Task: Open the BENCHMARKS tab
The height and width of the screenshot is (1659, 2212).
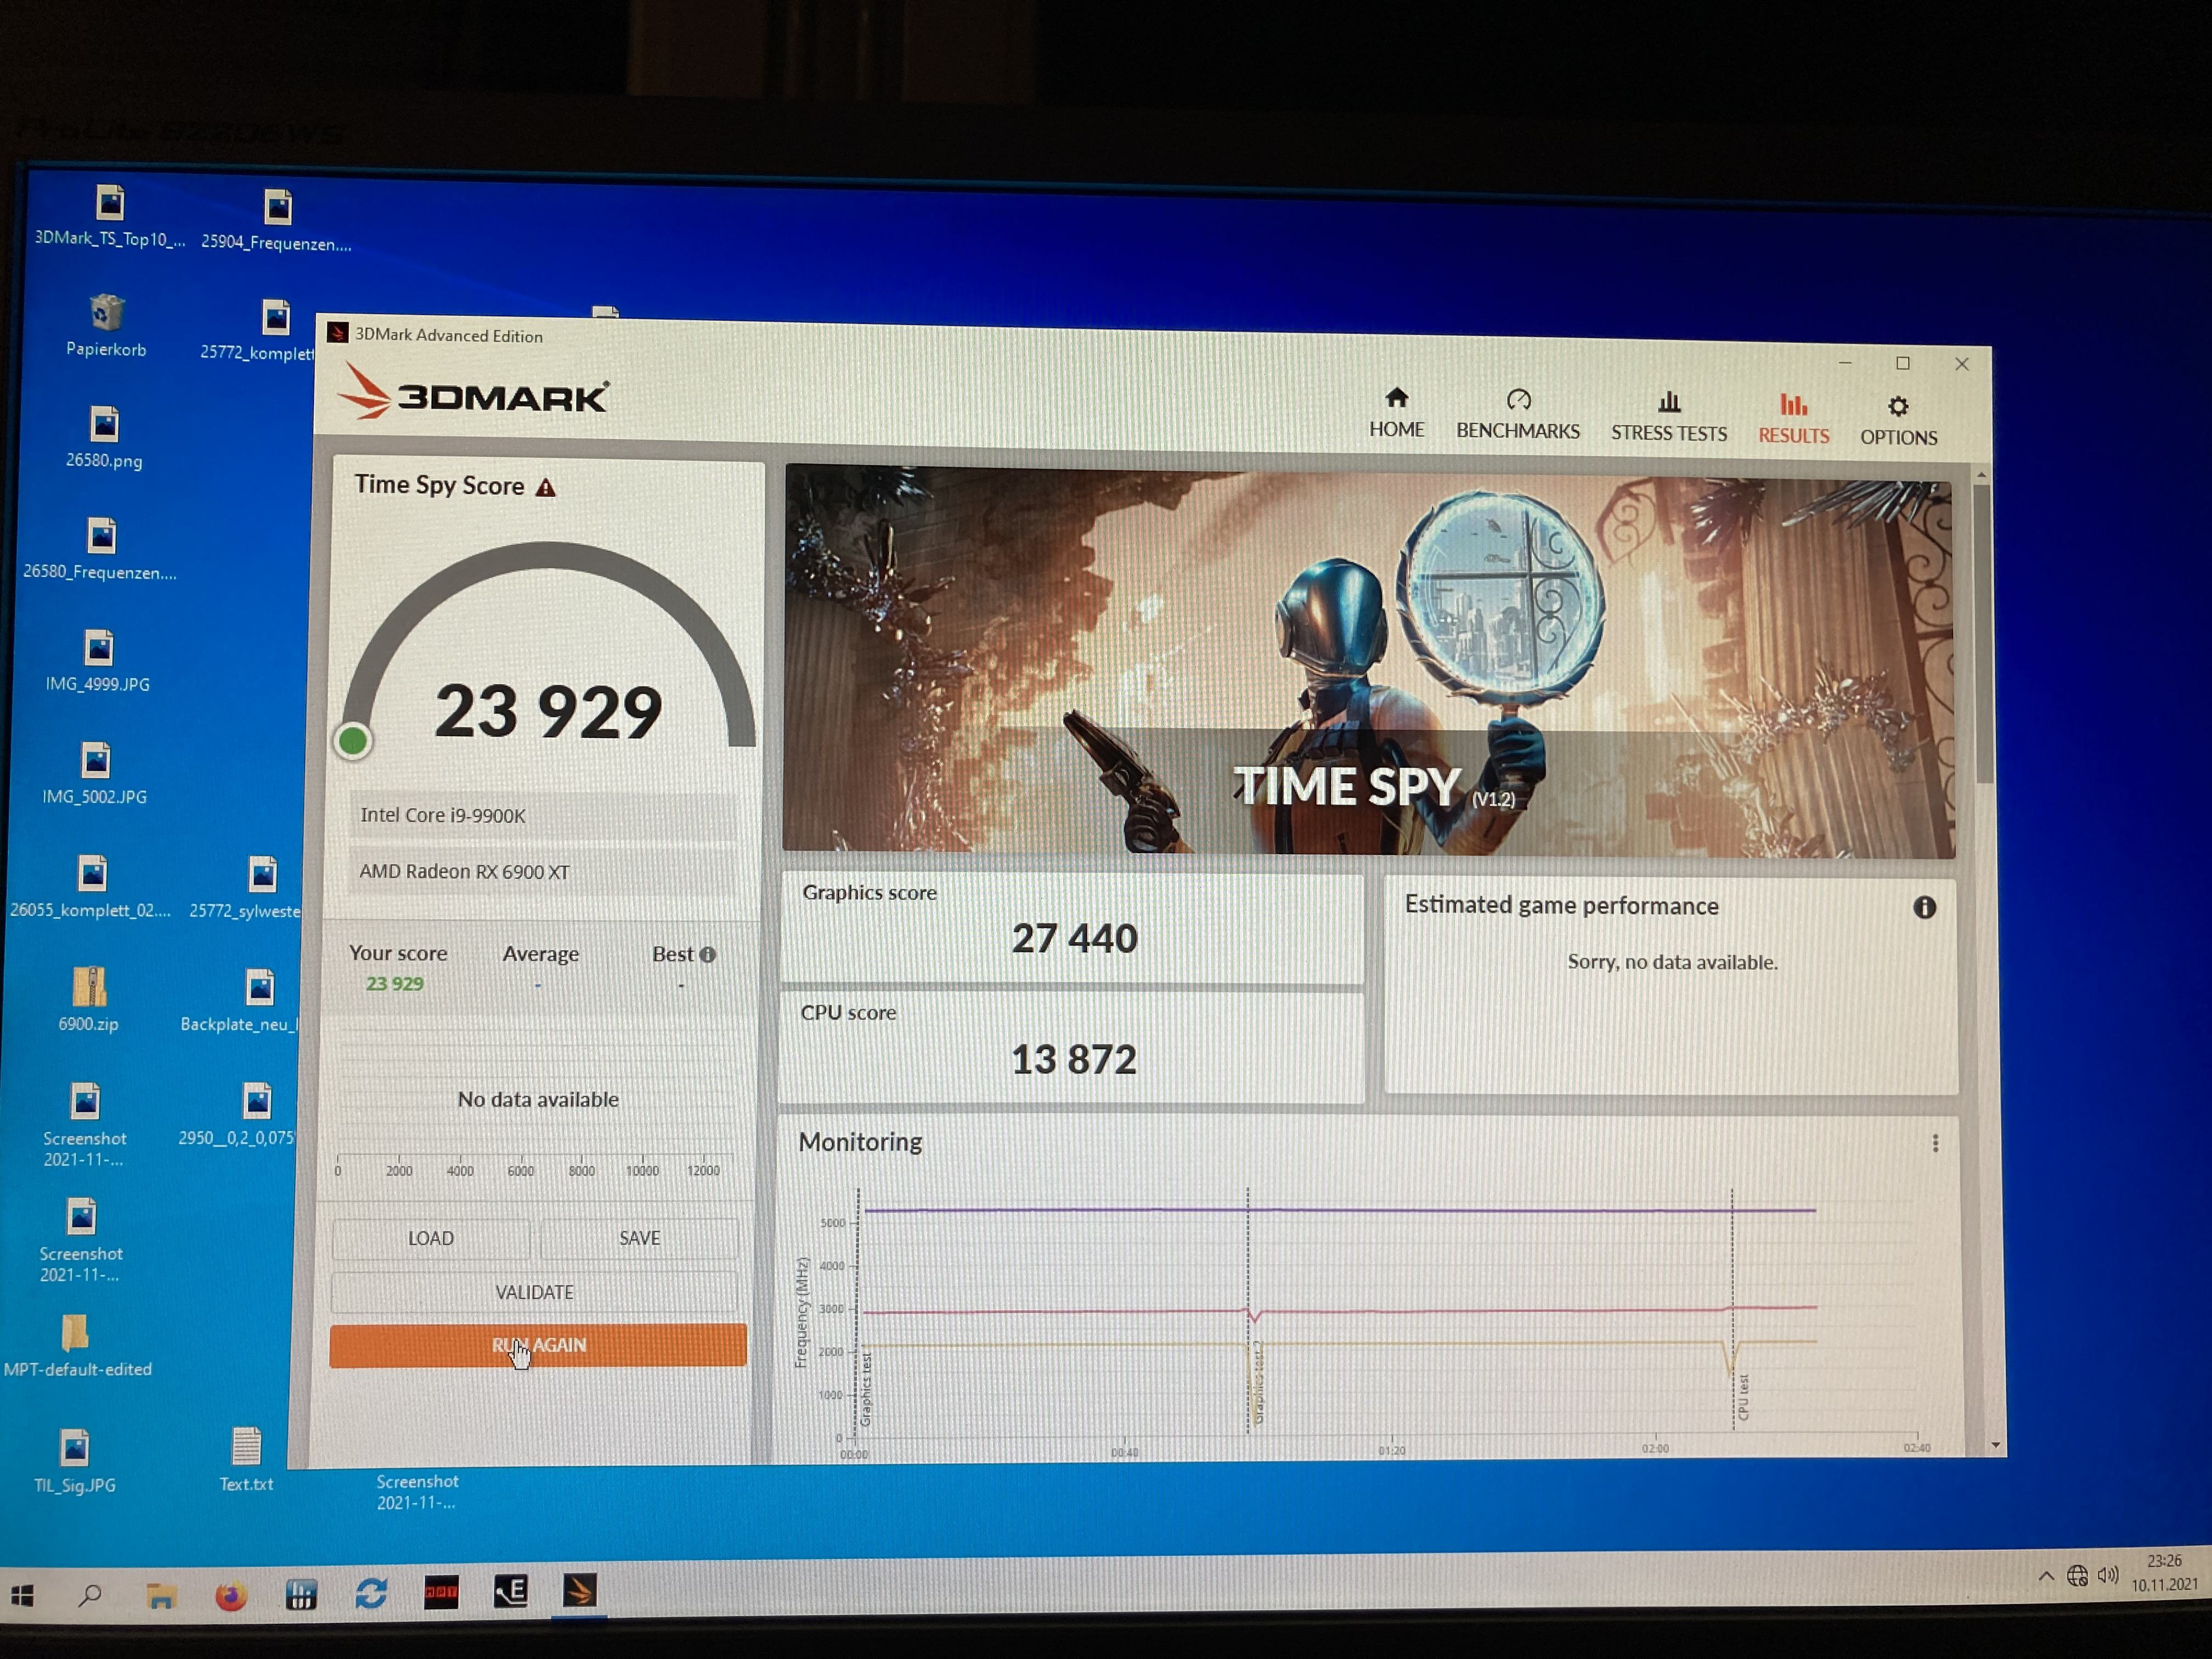Action: click(x=1517, y=415)
